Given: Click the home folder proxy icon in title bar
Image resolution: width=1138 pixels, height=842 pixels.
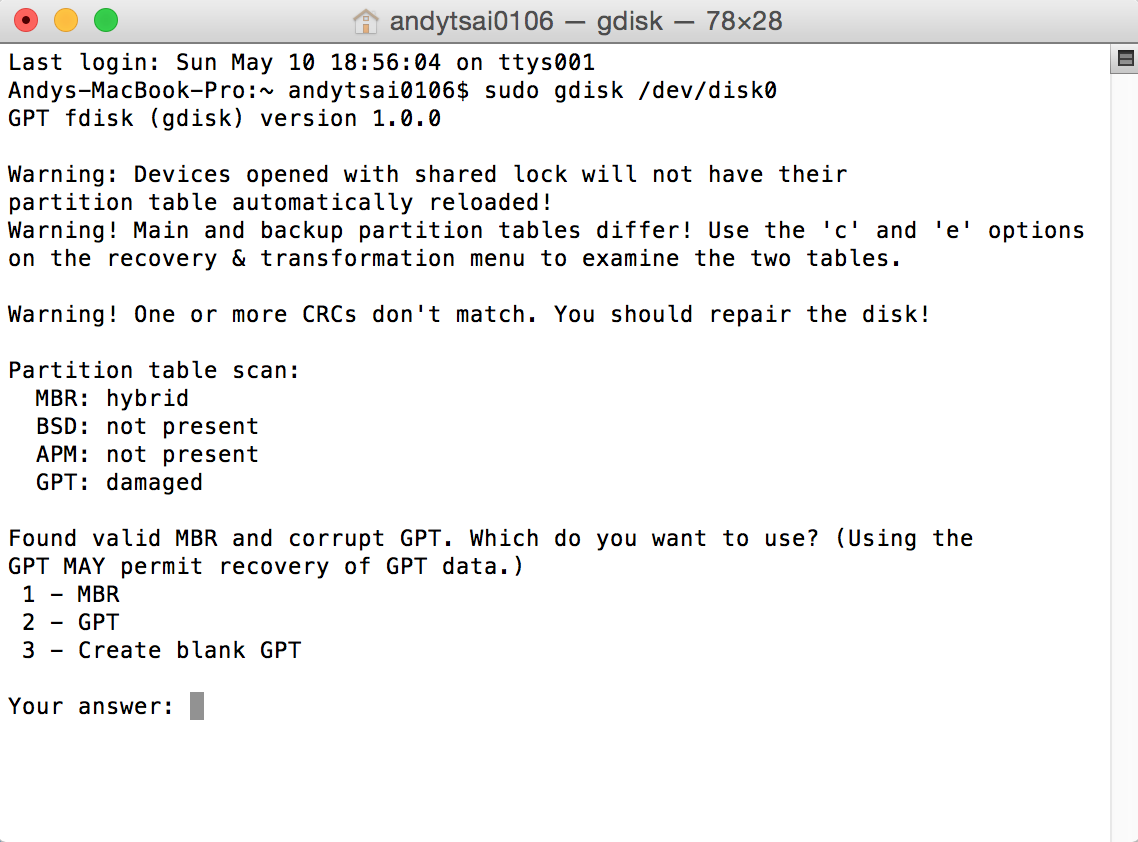Looking at the screenshot, I should [x=365, y=21].
